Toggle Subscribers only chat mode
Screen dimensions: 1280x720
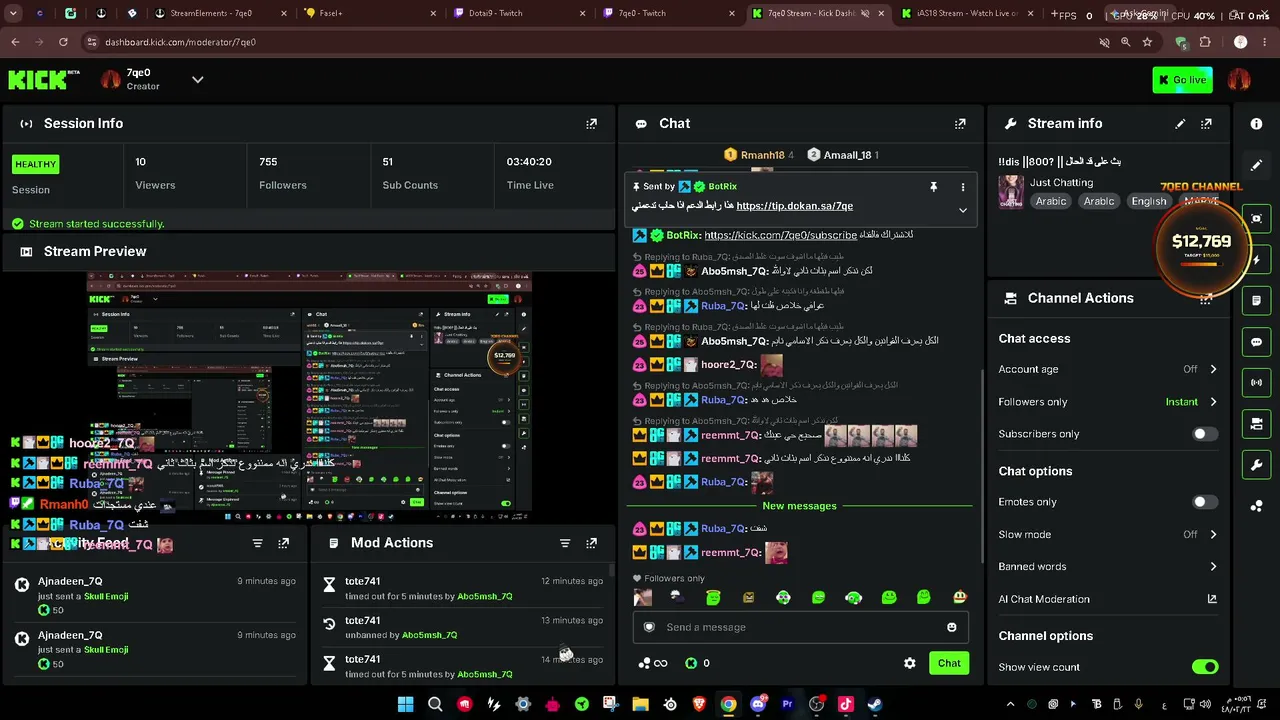(1205, 434)
